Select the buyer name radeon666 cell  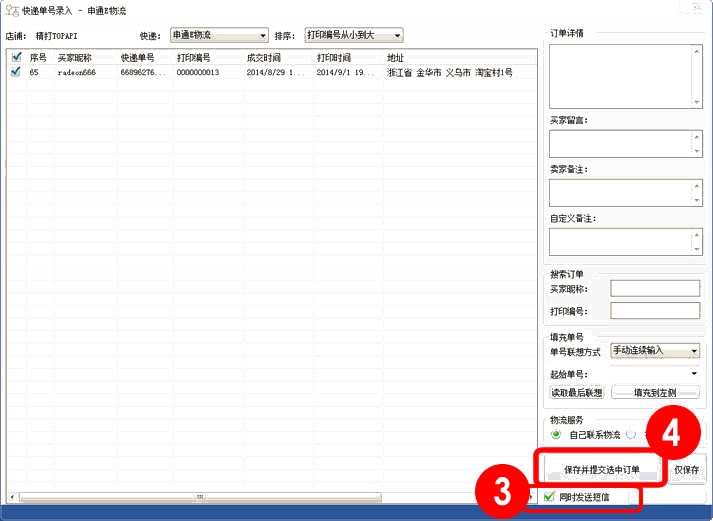[x=77, y=72]
